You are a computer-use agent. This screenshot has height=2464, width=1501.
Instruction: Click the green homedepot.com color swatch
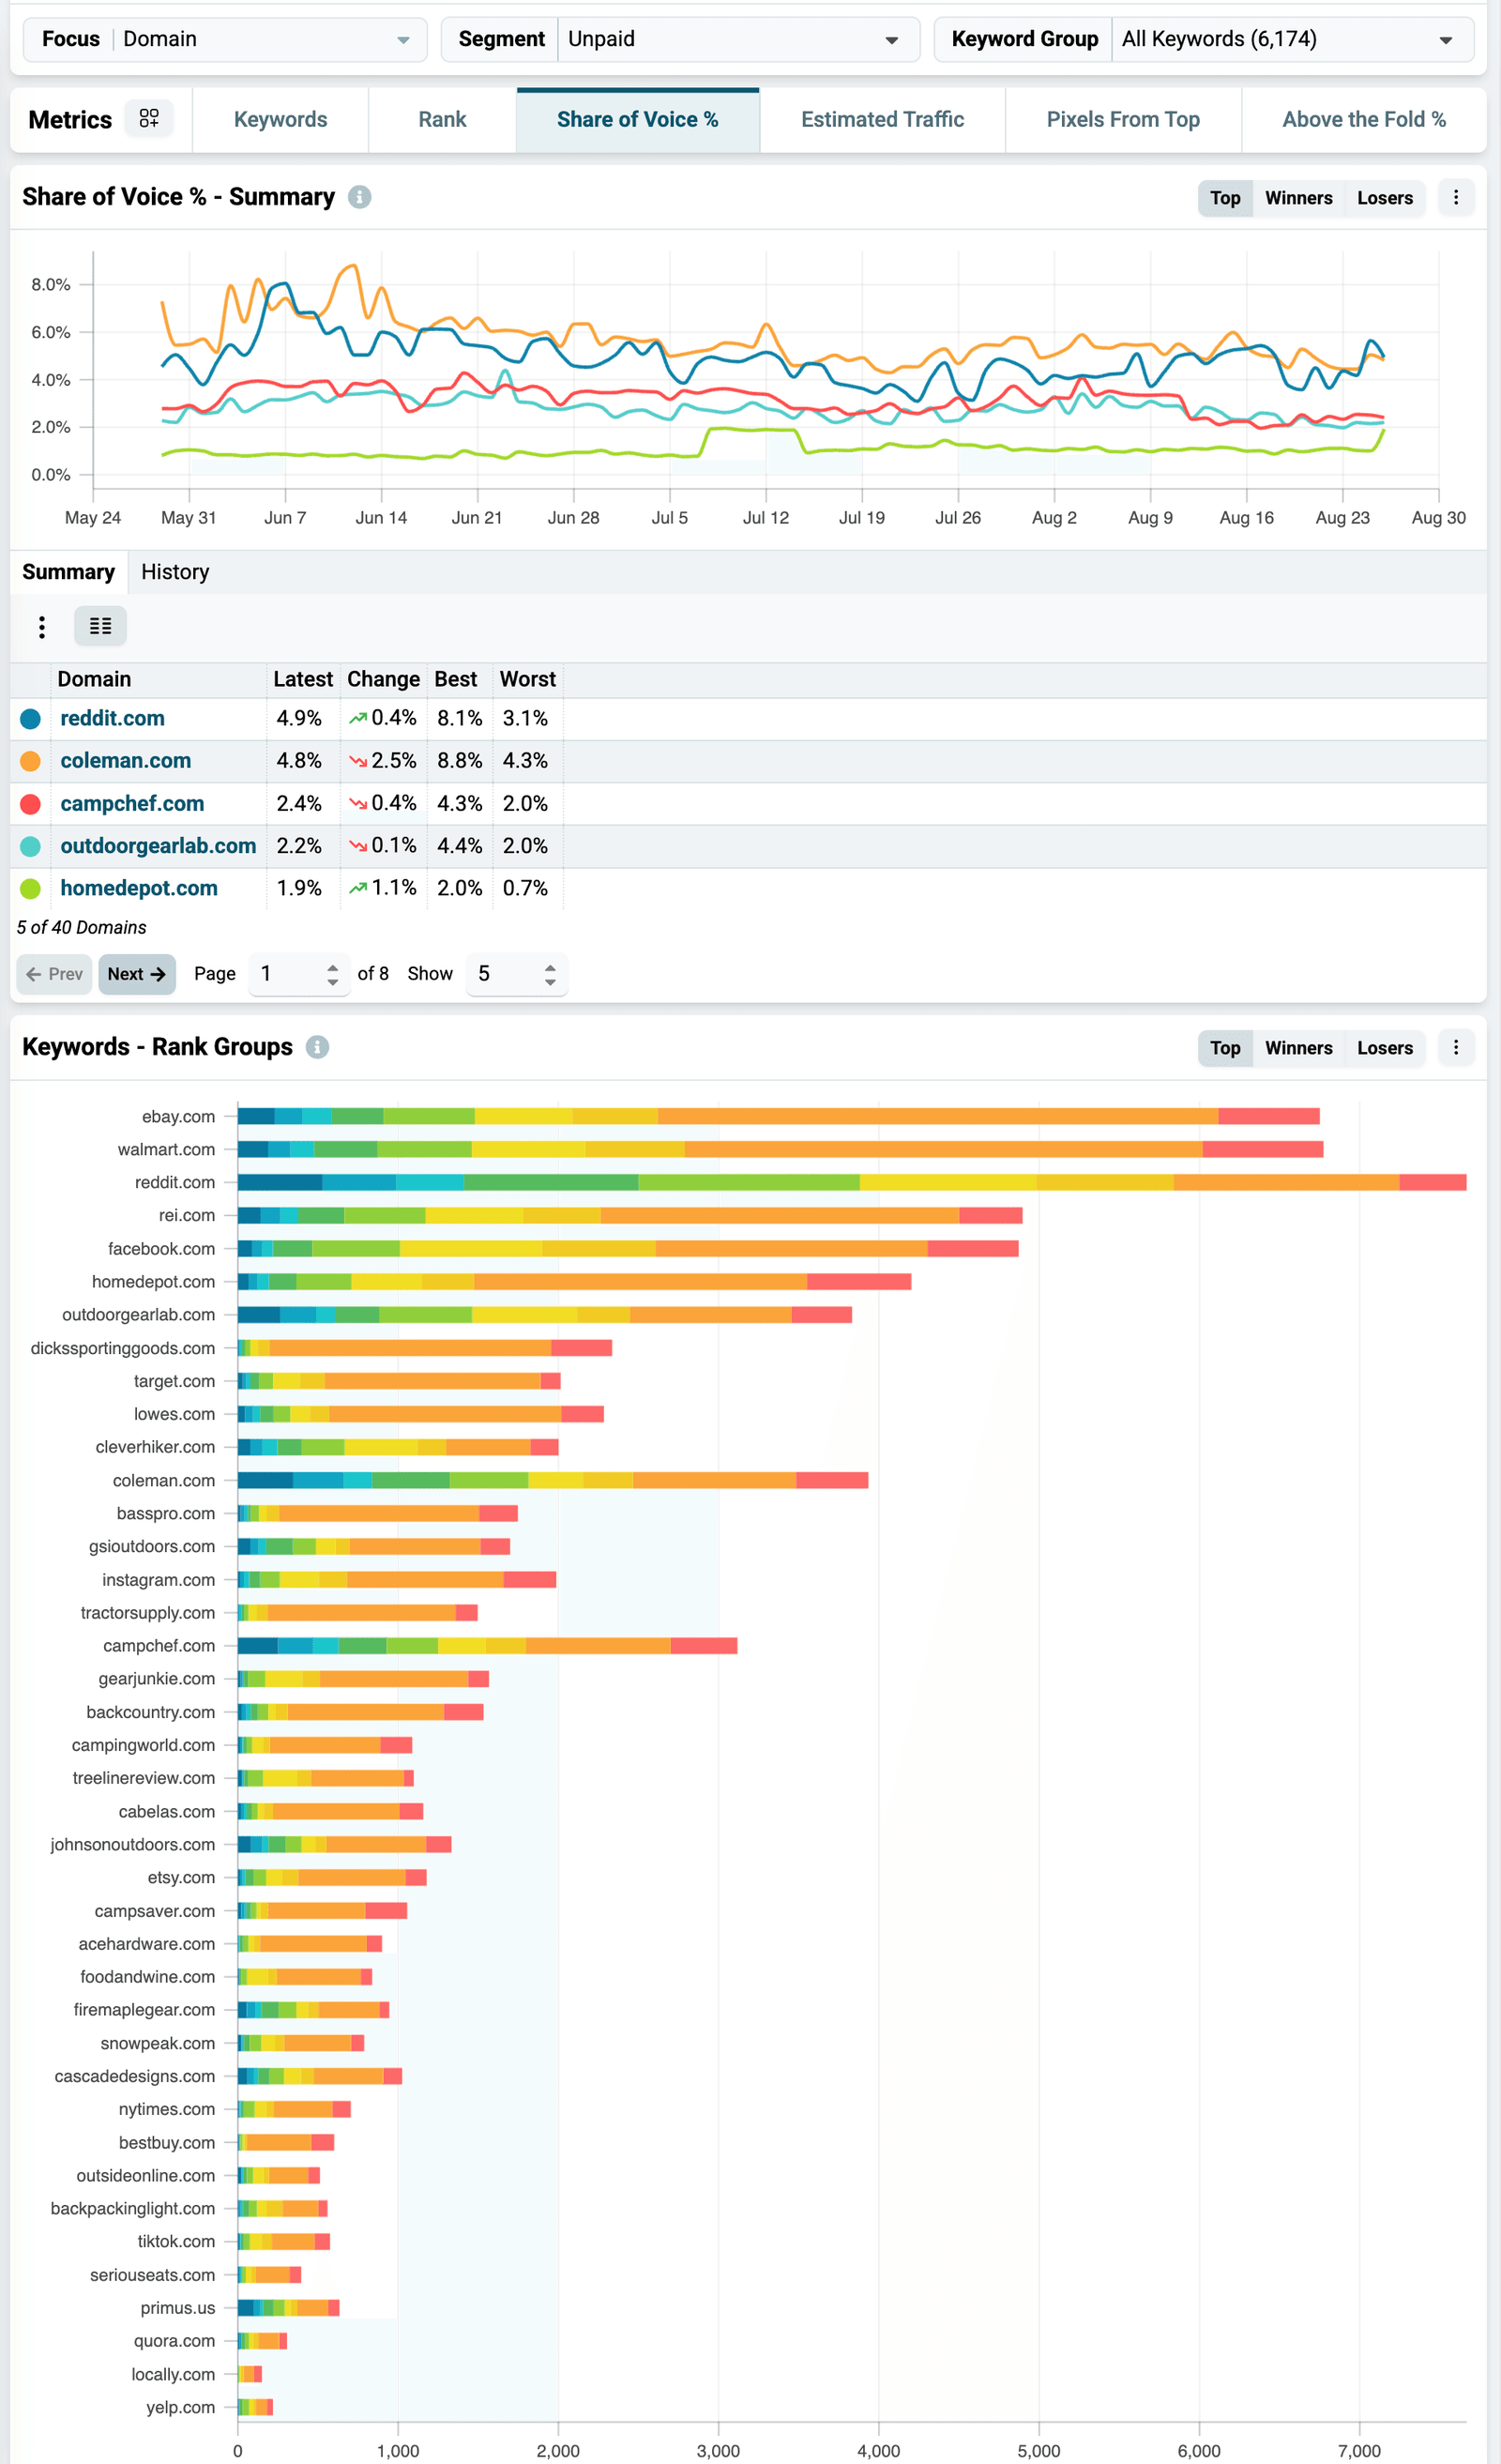pyautogui.click(x=30, y=888)
